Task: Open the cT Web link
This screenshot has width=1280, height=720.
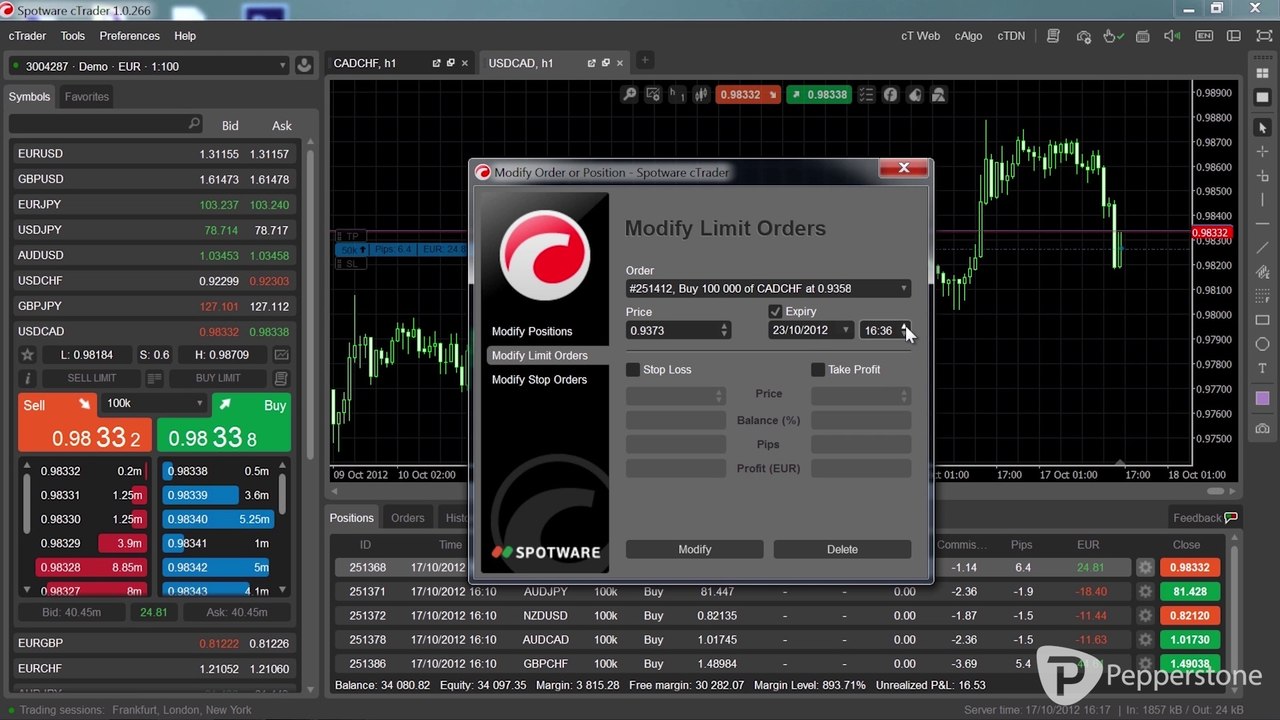Action: point(920,36)
